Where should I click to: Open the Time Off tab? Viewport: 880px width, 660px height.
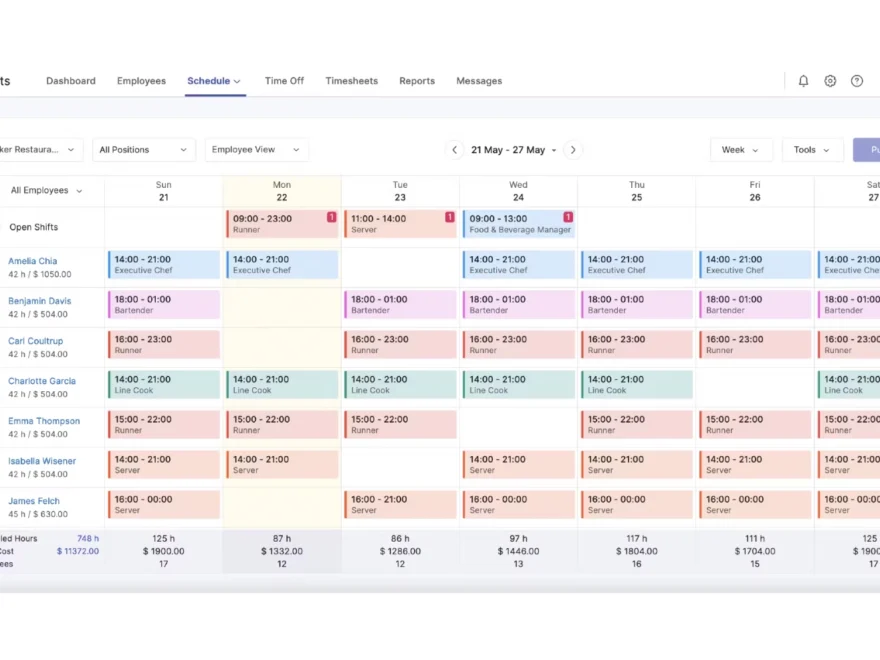pos(284,81)
